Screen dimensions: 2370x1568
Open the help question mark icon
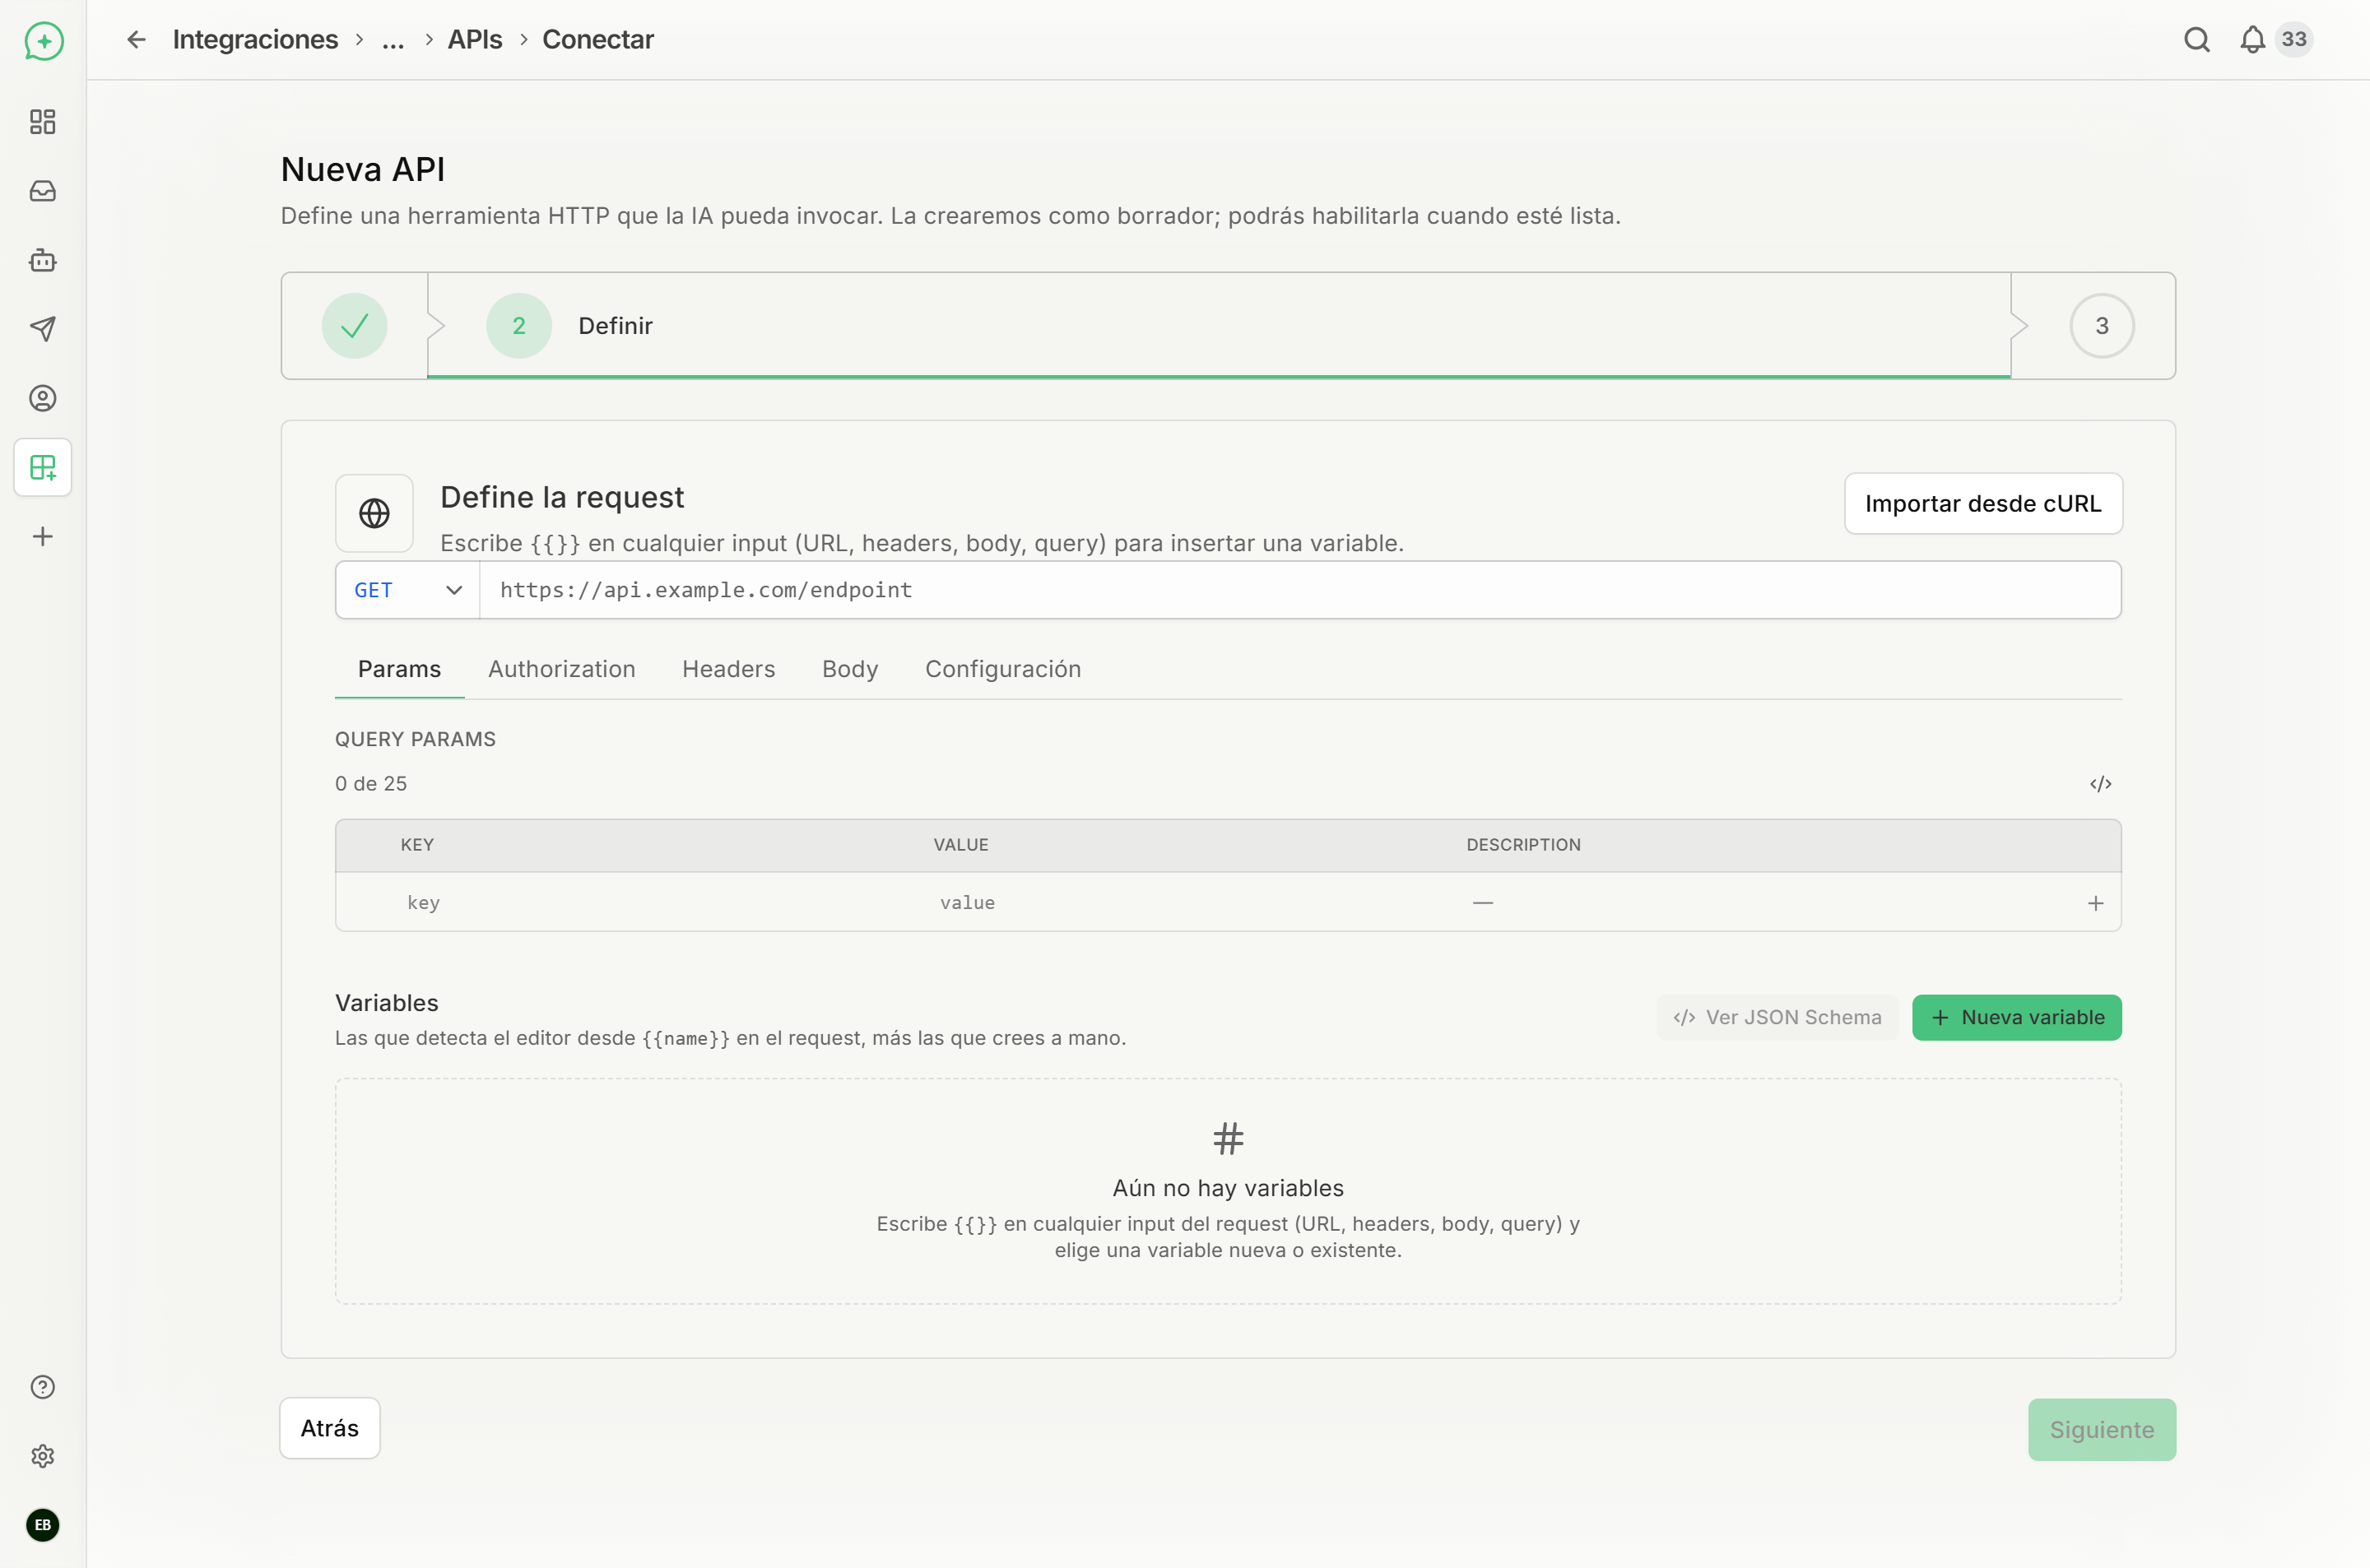[x=43, y=1387]
